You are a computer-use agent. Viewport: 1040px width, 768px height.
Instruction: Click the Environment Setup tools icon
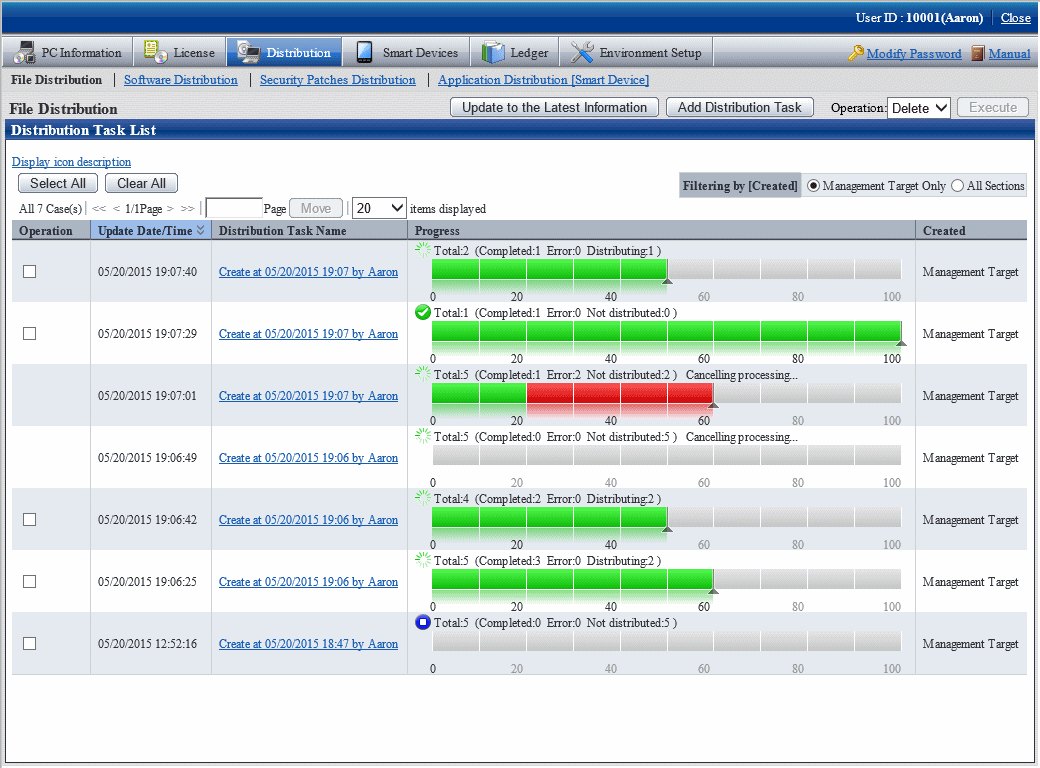[x=582, y=53]
